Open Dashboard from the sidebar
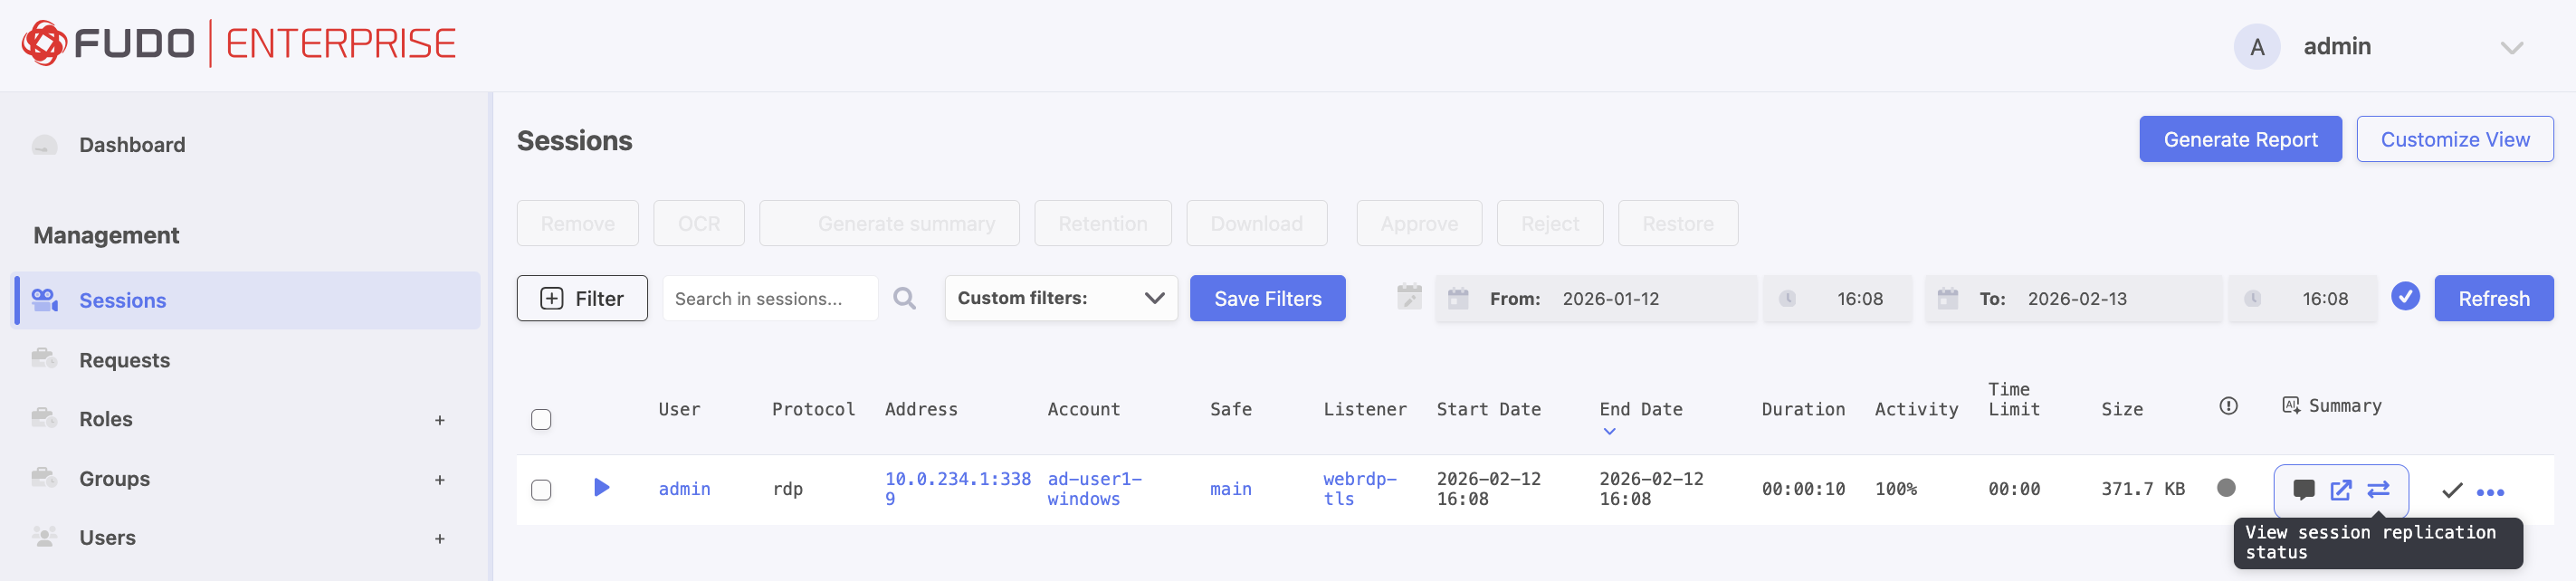This screenshot has width=2576, height=581. [x=132, y=145]
